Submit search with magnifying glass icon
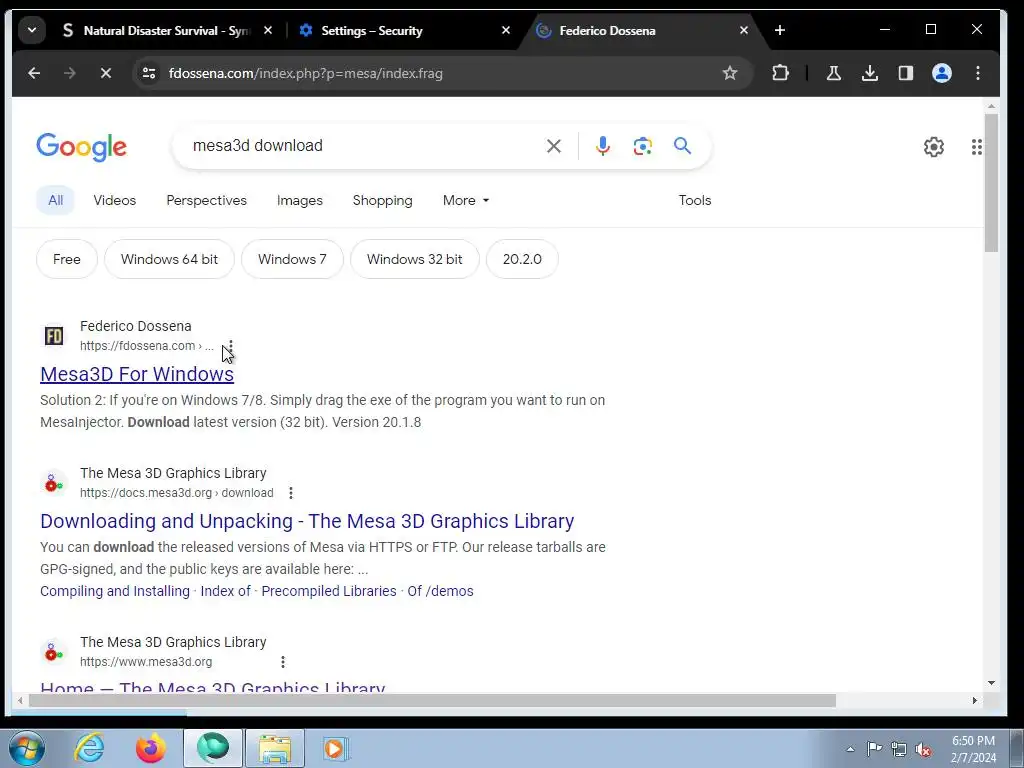The height and width of the screenshot is (768, 1024). [682, 146]
